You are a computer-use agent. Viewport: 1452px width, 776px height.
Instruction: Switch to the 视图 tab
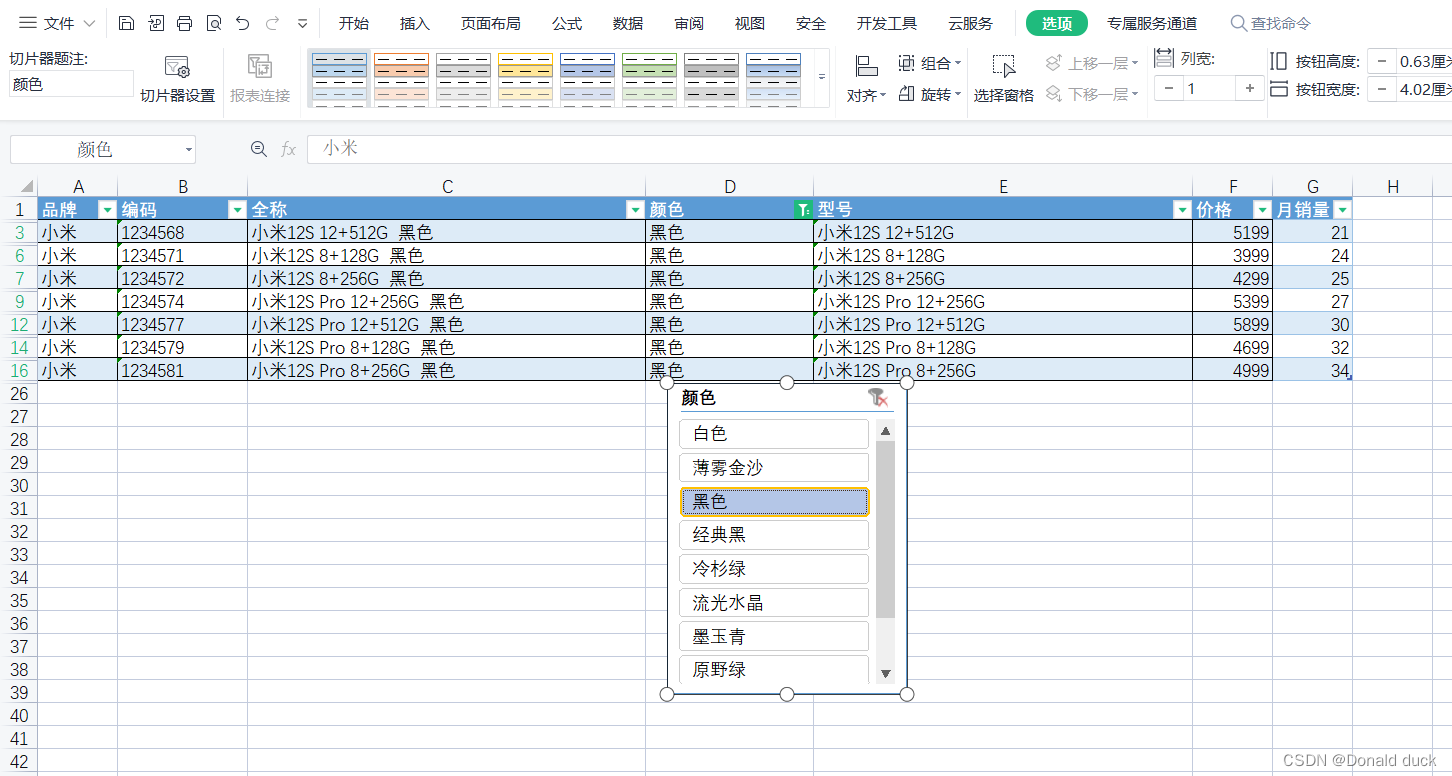pyautogui.click(x=750, y=23)
